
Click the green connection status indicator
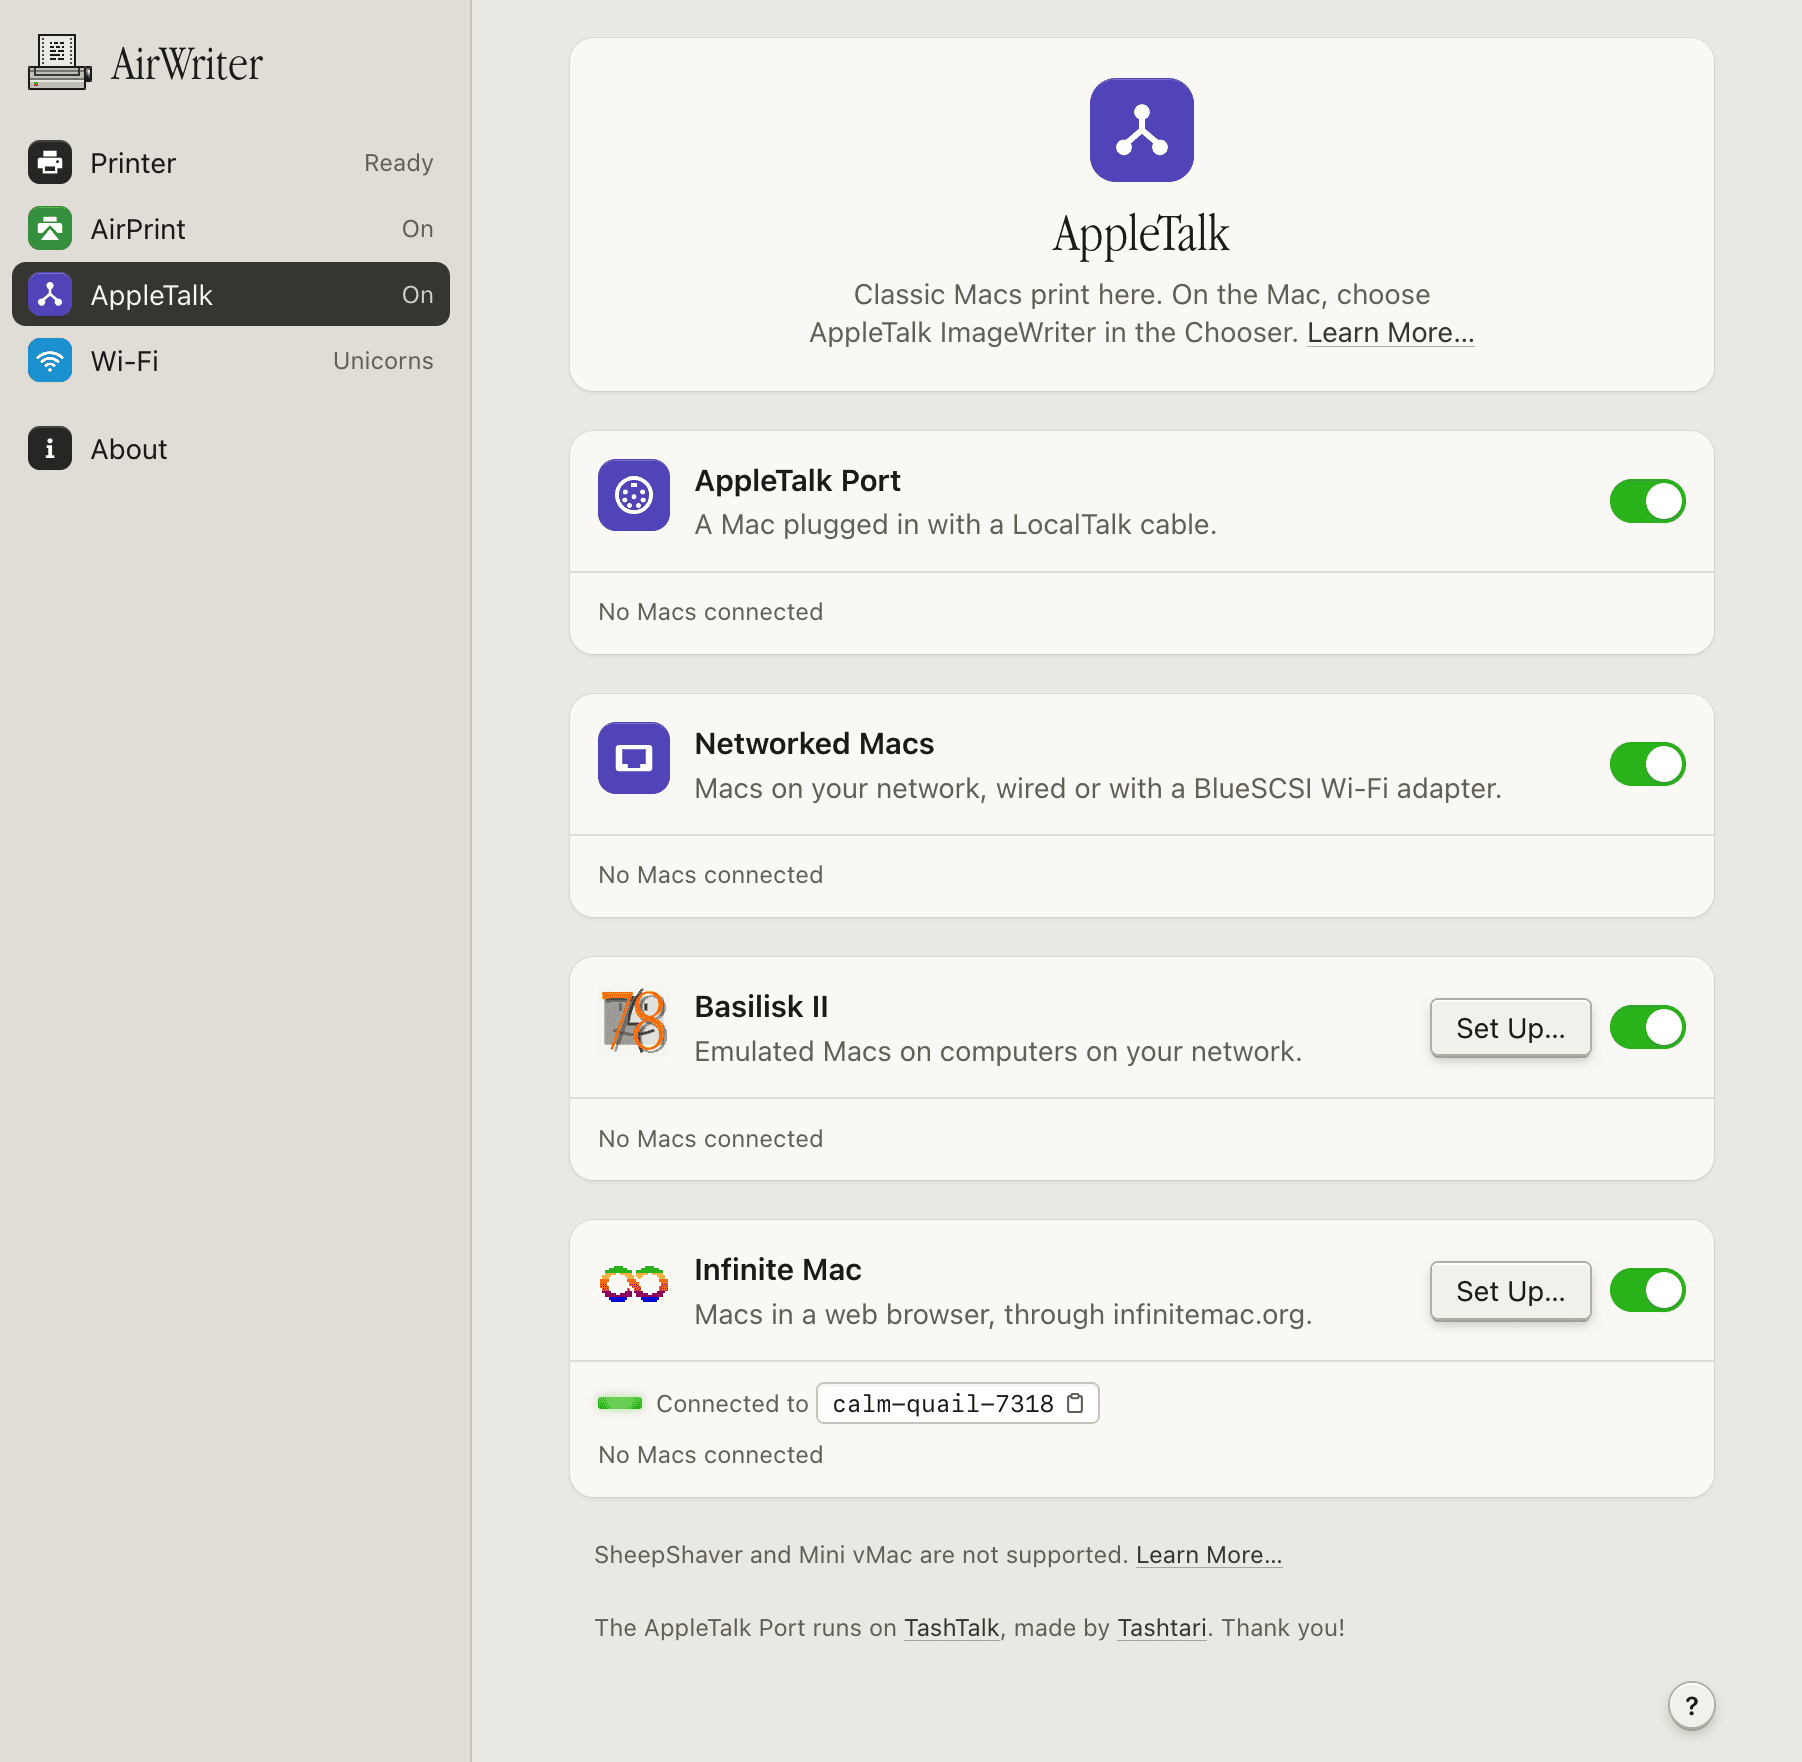tap(620, 1403)
